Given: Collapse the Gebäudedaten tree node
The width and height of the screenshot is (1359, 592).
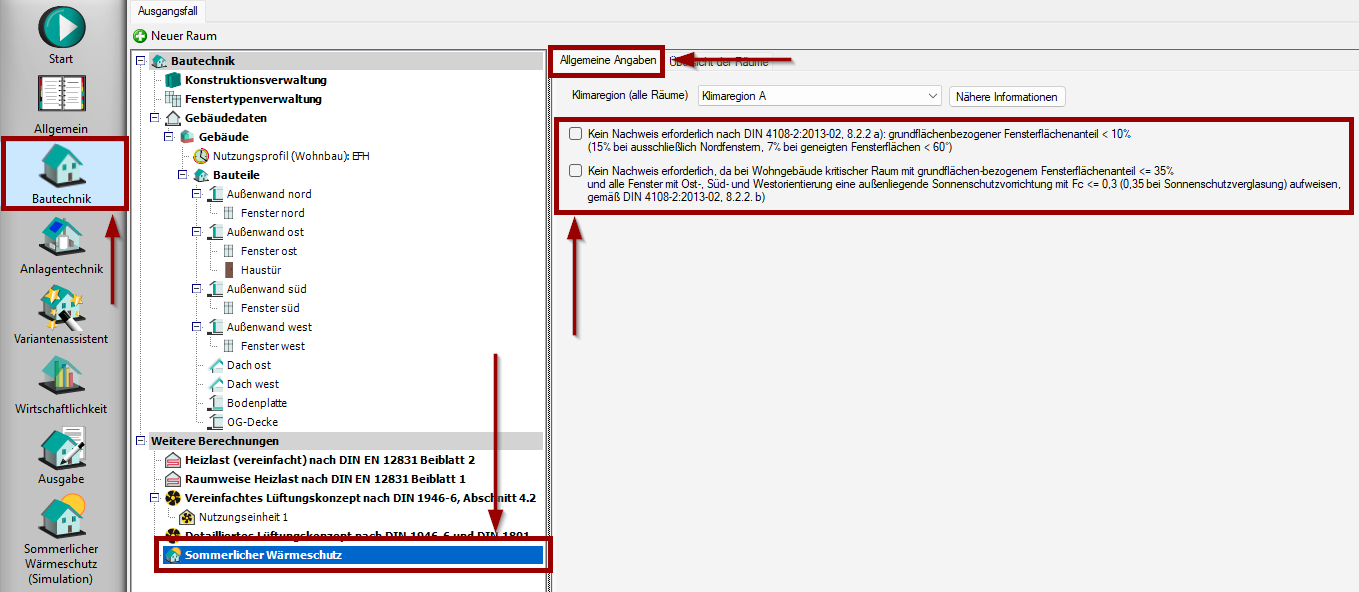Looking at the screenshot, I should click(155, 118).
